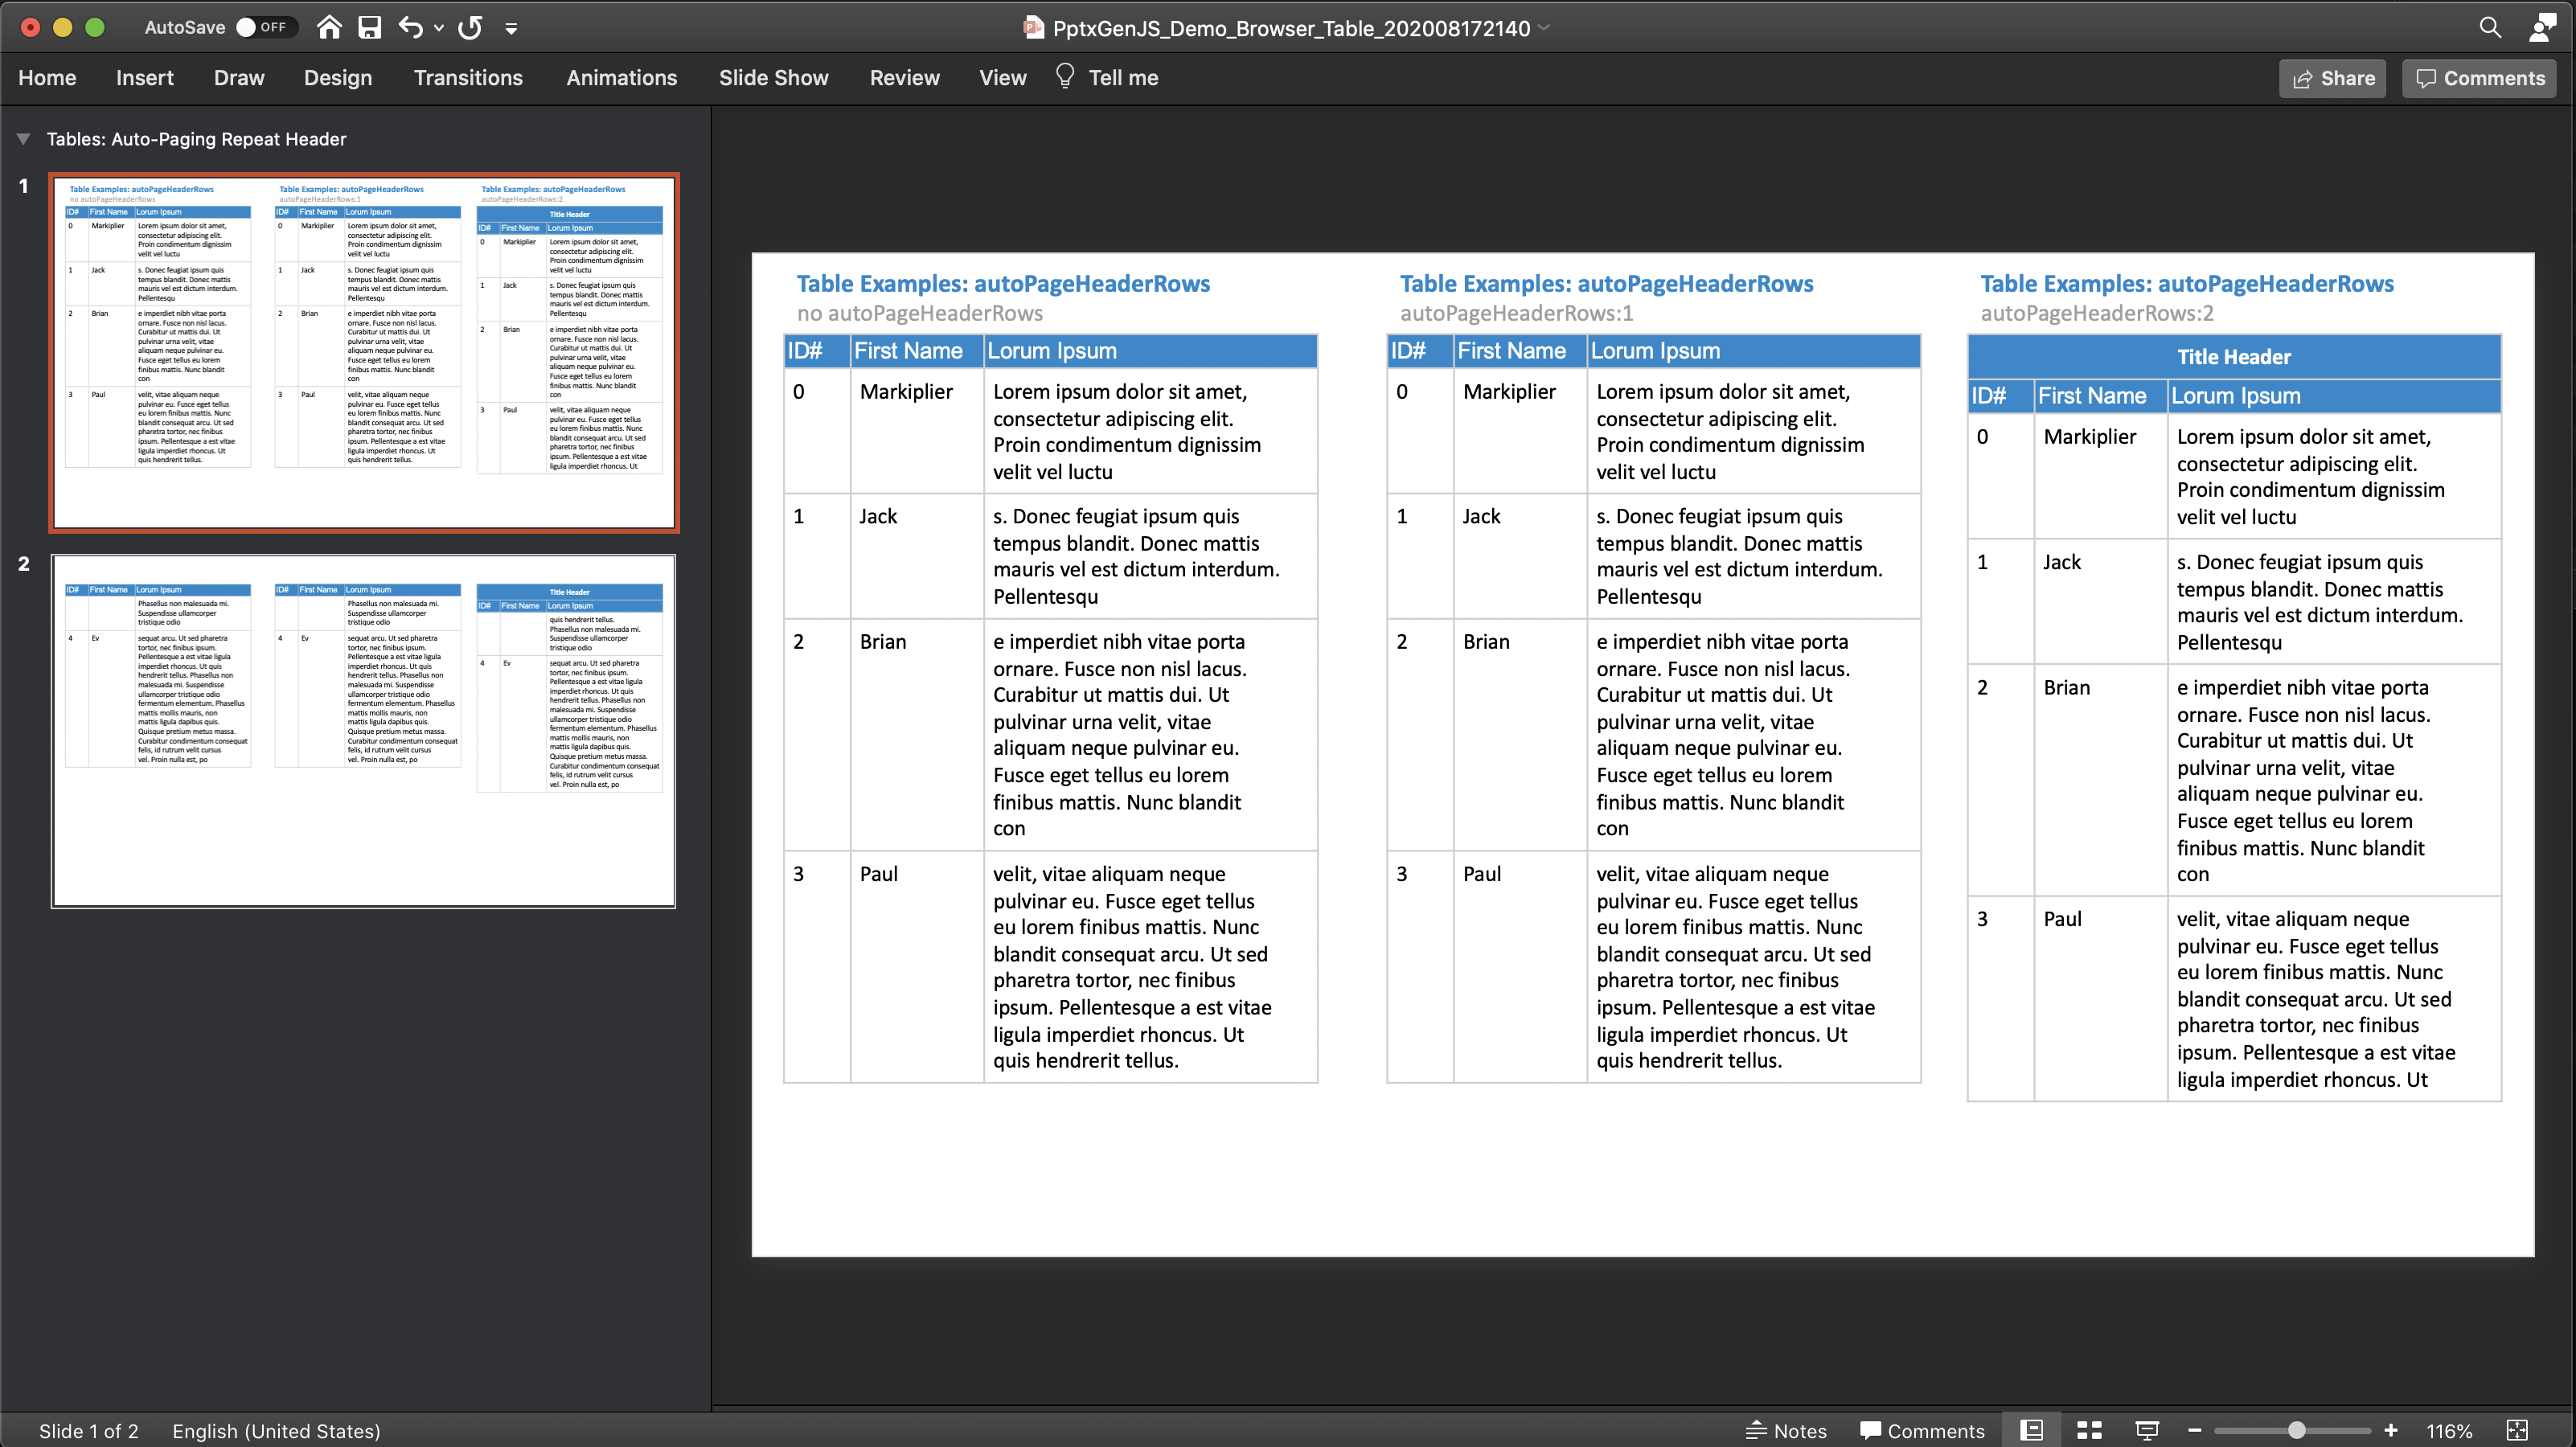Screen dimensions: 2576x1447
Task: Switch to Normal view in the status bar
Action: coord(2031,1430)
